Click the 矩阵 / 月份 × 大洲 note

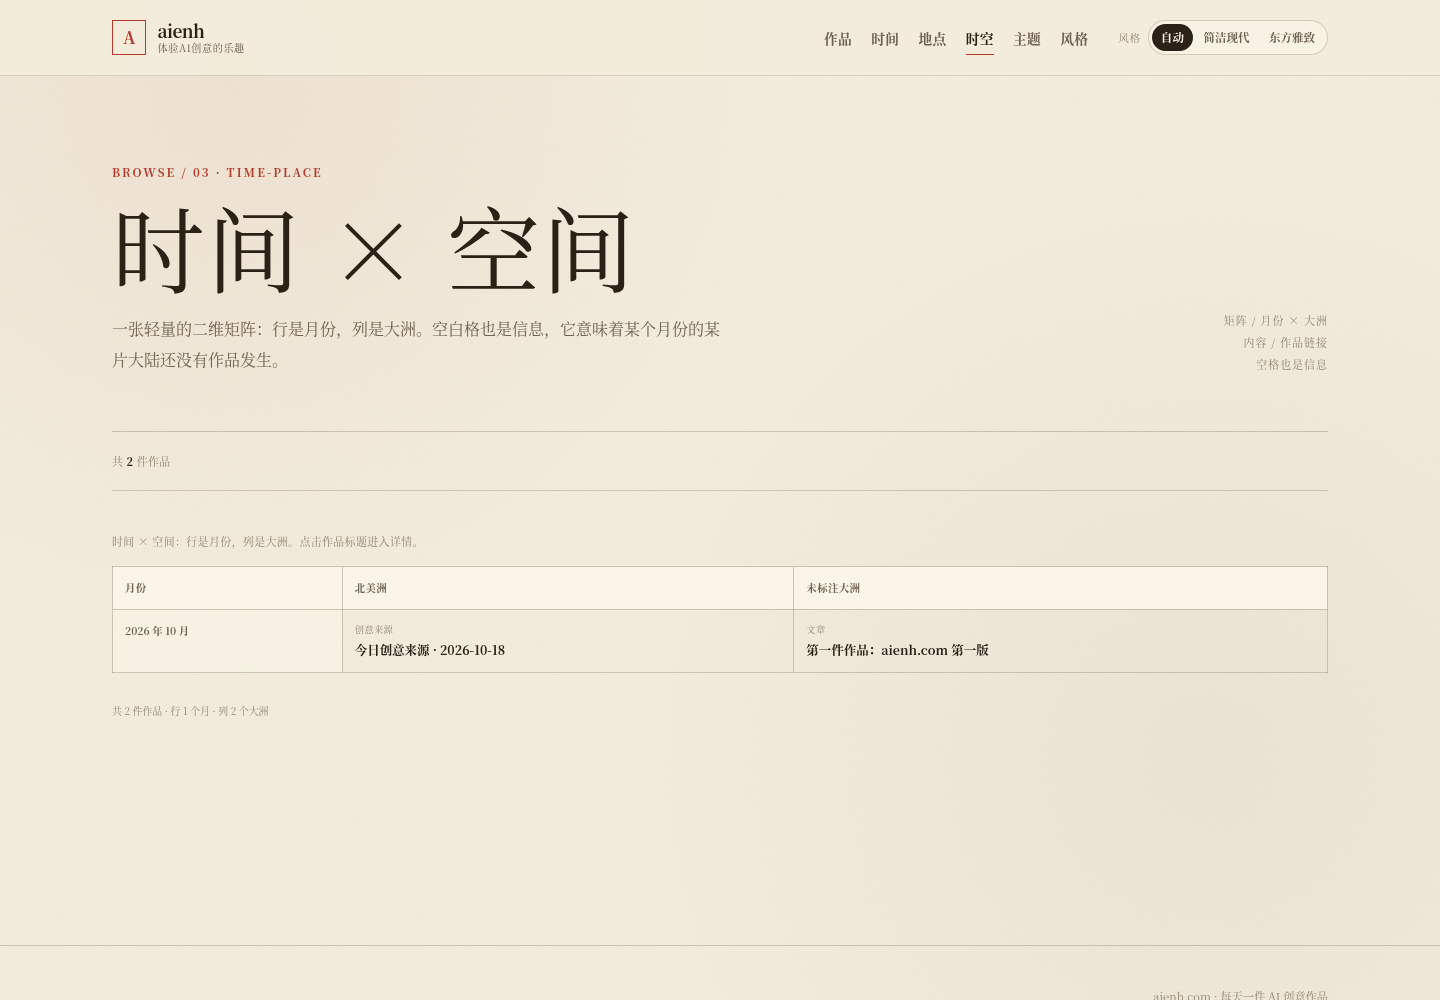(1275, 321)
